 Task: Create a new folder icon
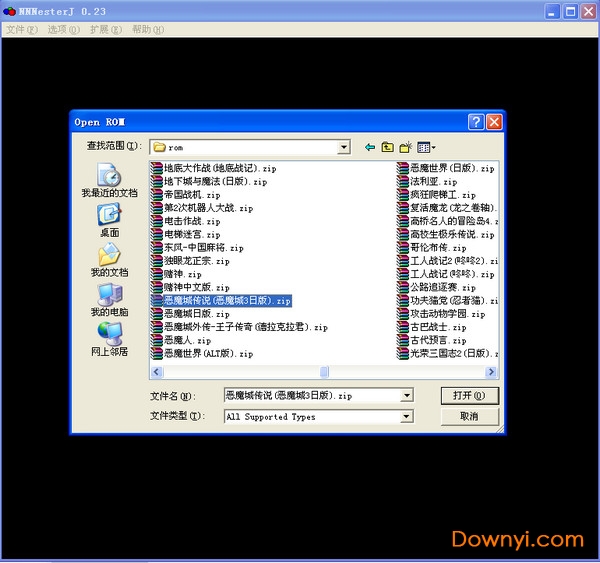point(406,147)
